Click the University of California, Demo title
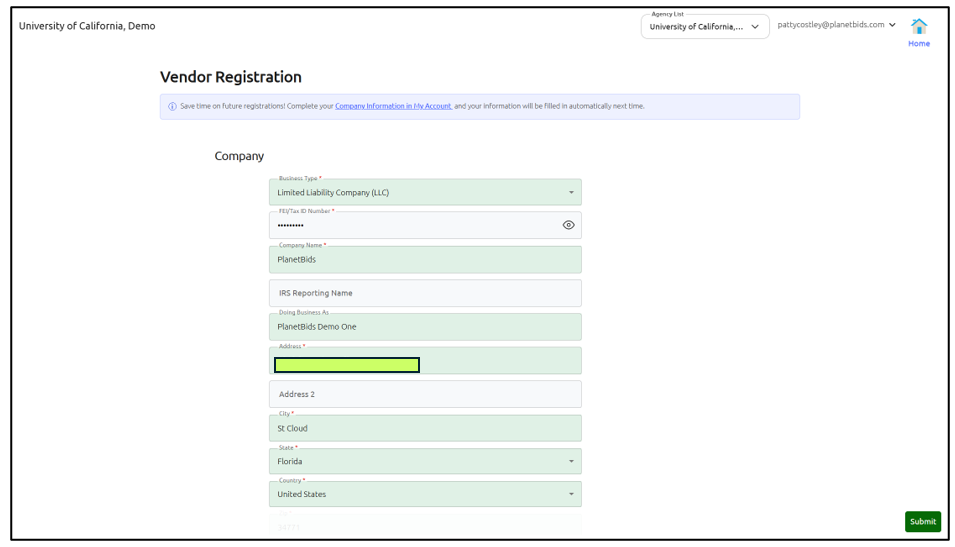 (x=87, y=26)
